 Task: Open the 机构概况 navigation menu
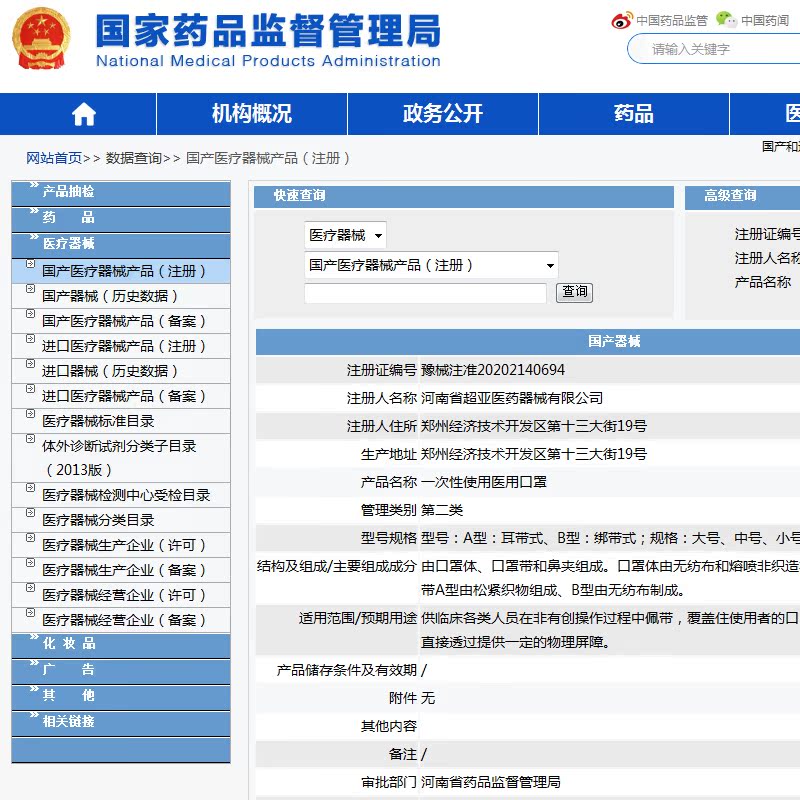[252, 114]
